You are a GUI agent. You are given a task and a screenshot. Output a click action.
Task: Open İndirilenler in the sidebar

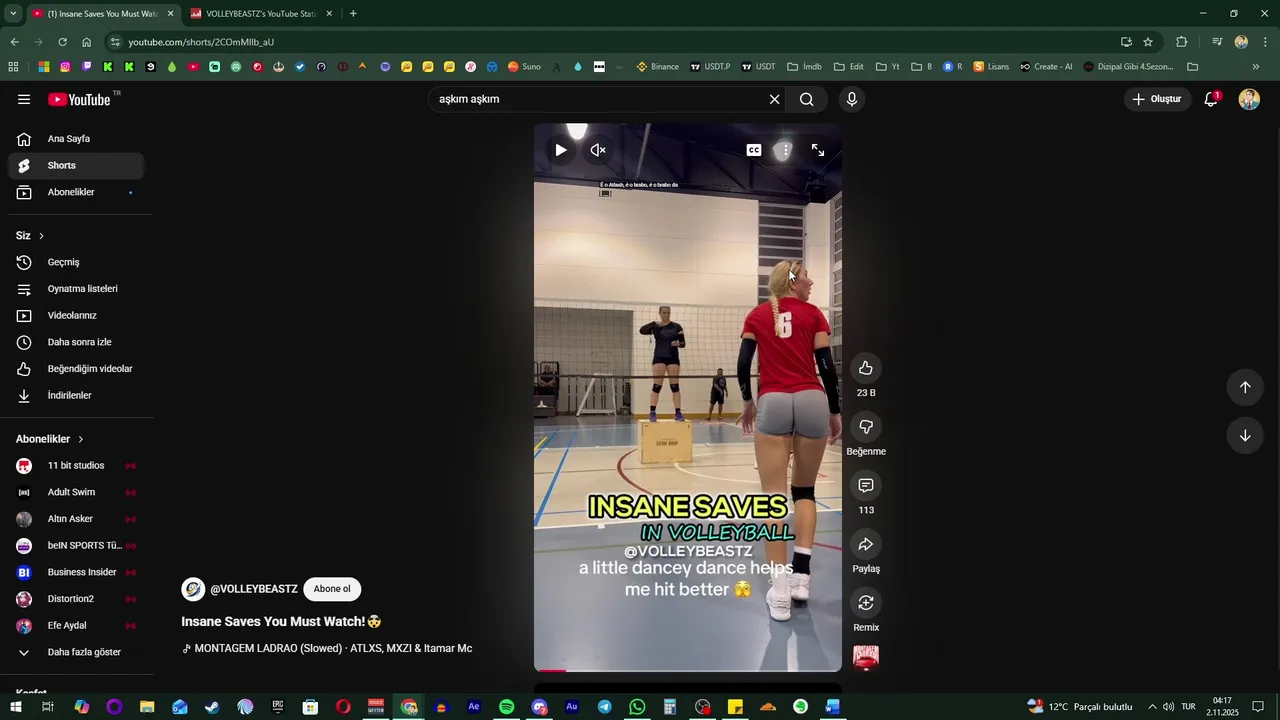(77, 395)
